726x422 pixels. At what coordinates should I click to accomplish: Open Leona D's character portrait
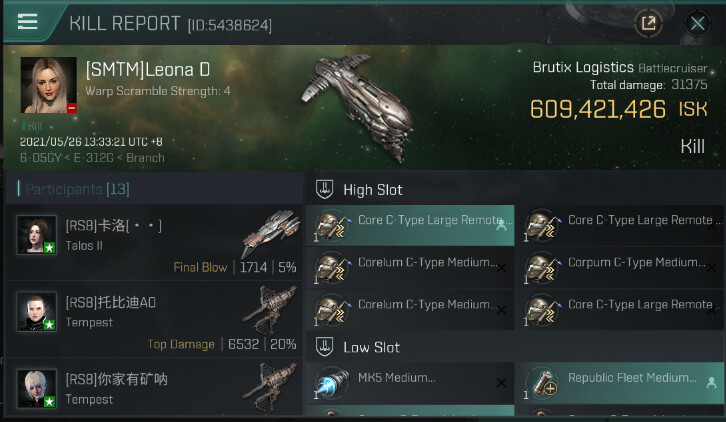[49, 85]
